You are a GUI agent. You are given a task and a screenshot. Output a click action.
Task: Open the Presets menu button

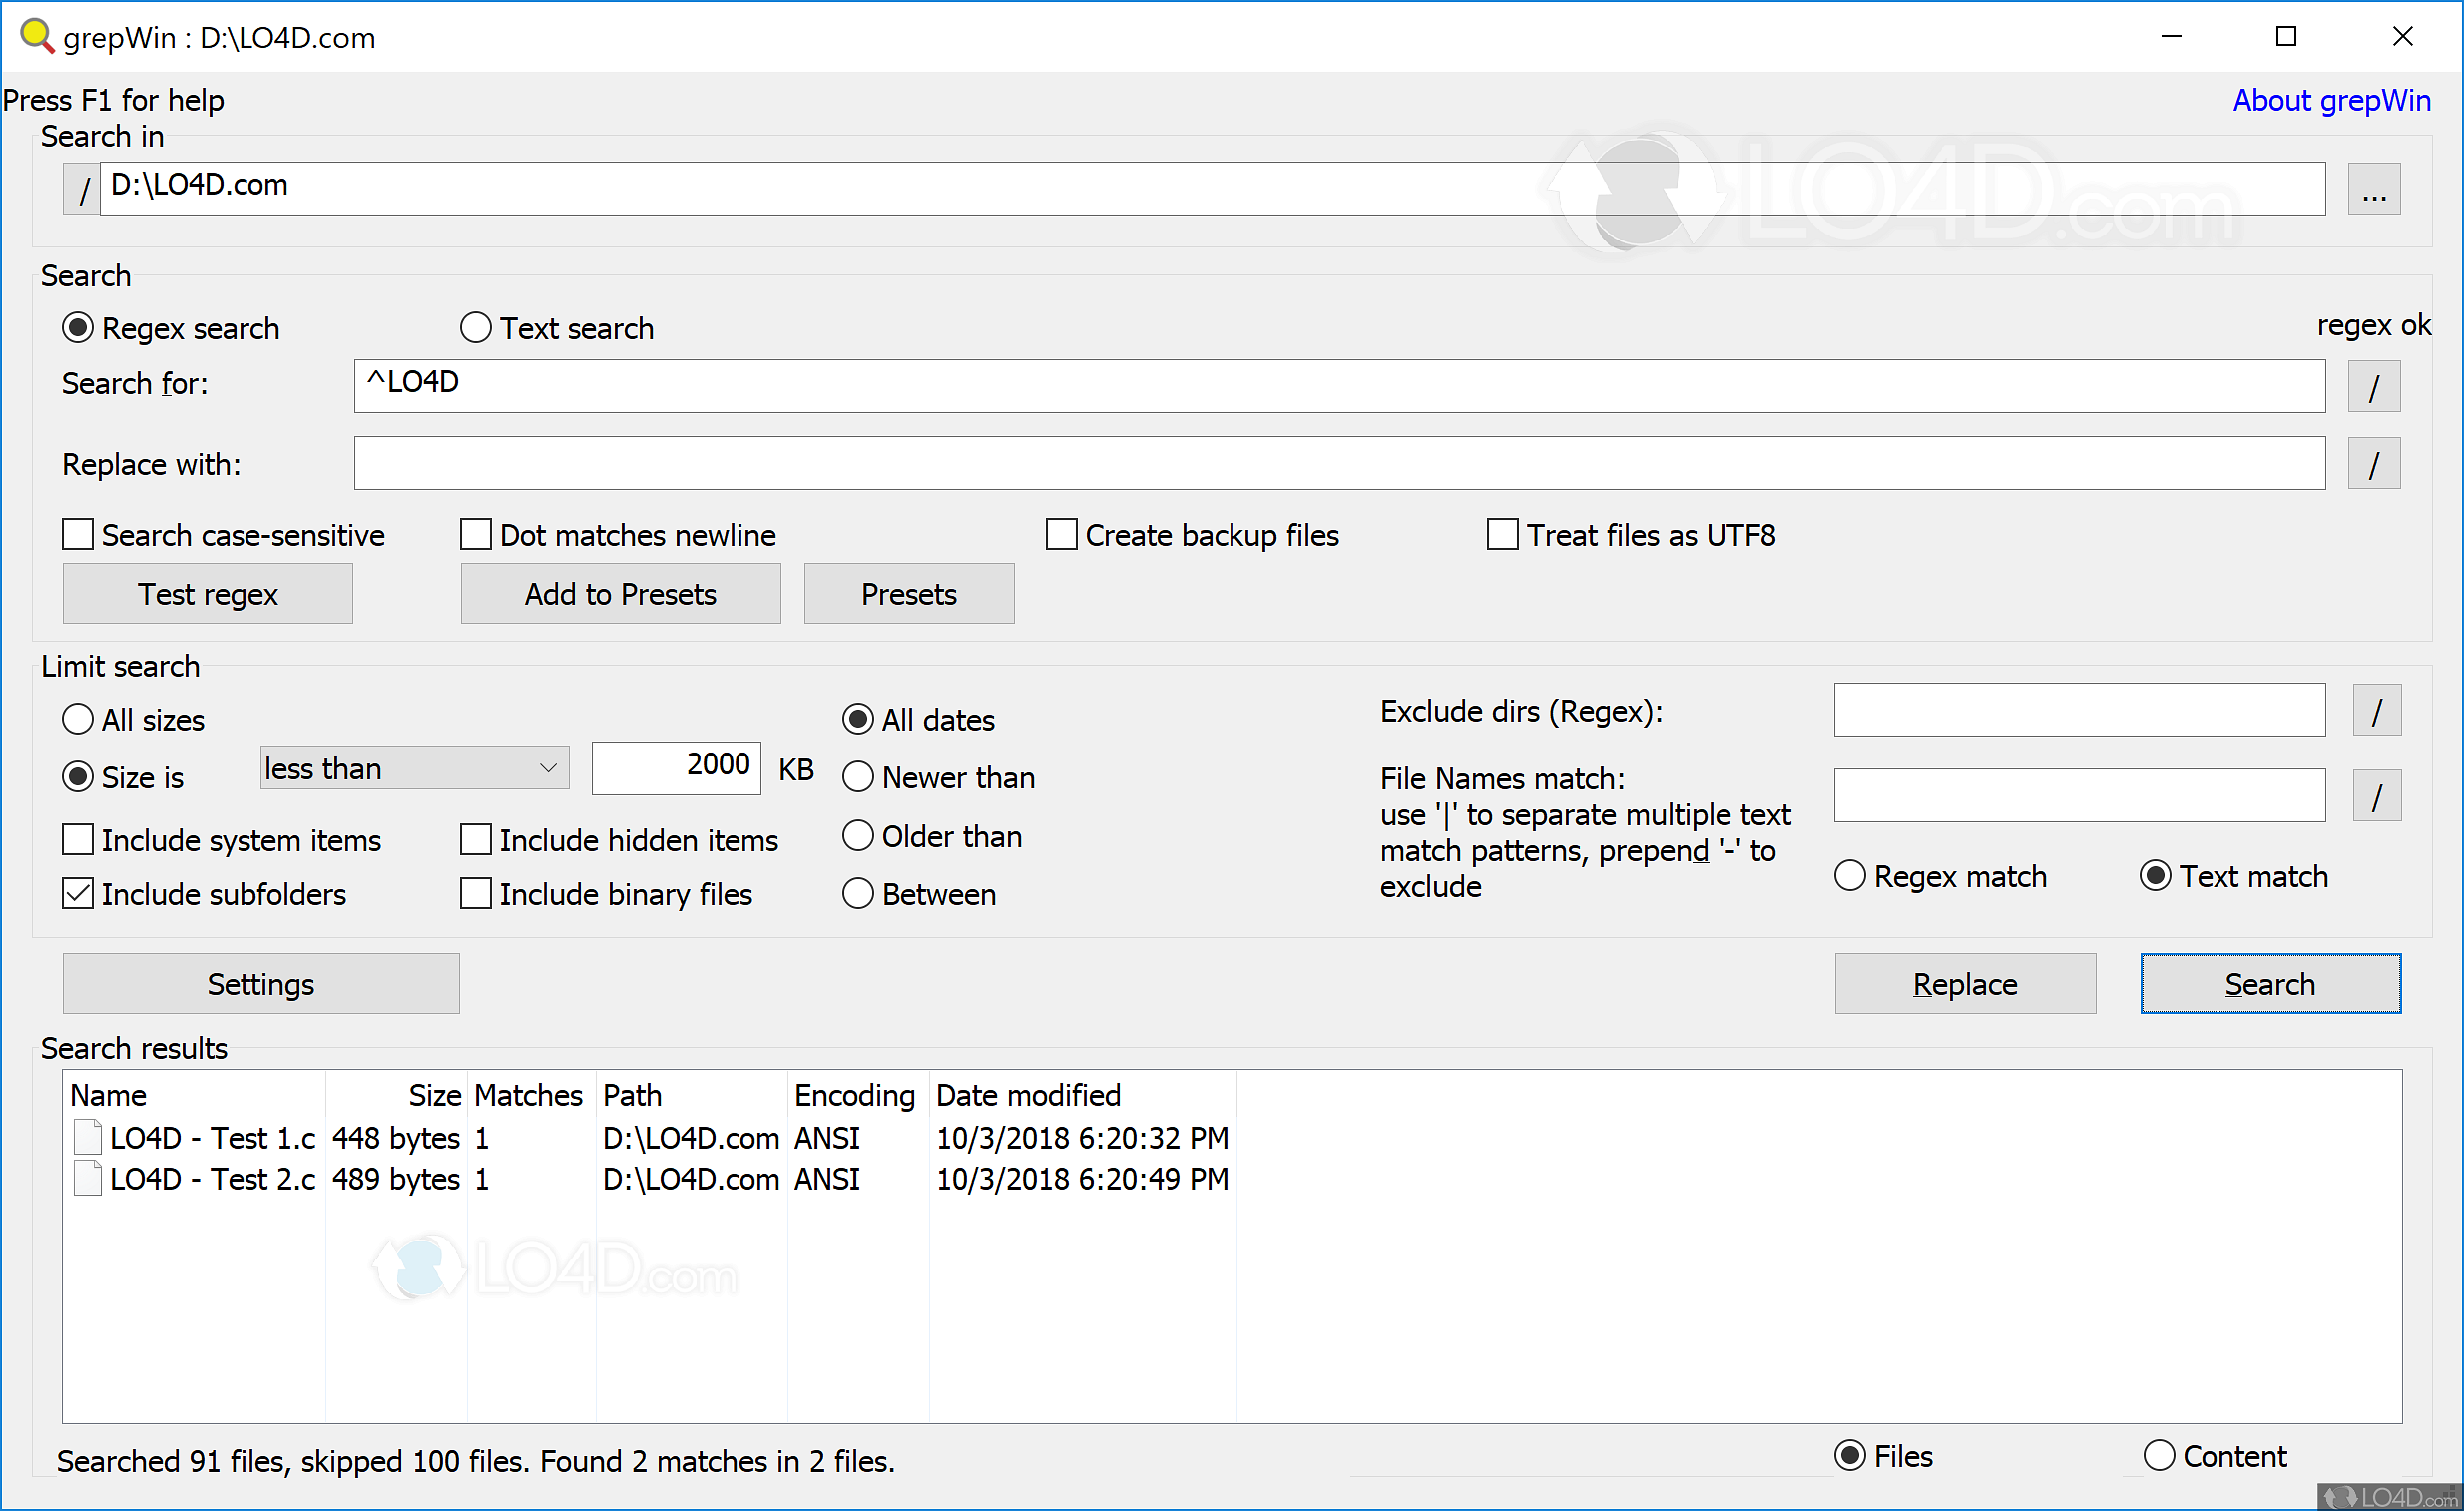pos(908,594)
